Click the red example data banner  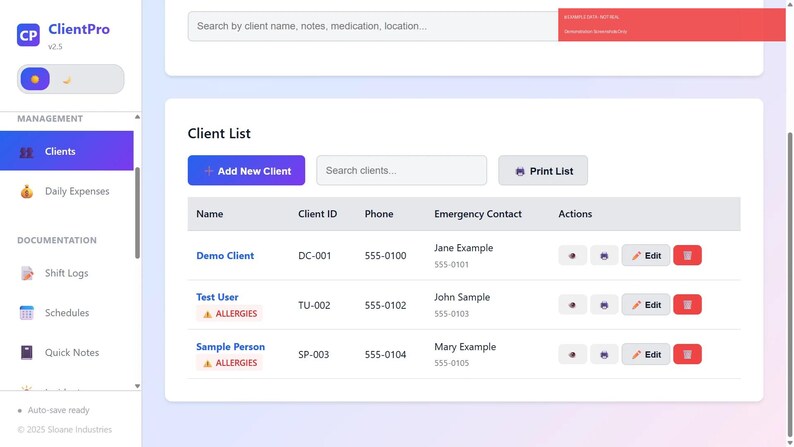click(671, 24)
